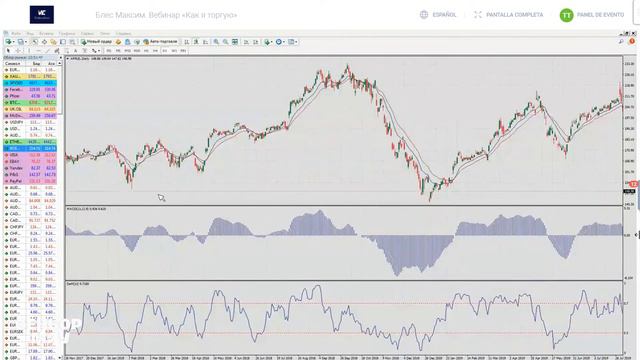Select the vertical line drawing tool
Image resolution: width=640 pixels, height=360 pixels.
(x=29, y=51)
